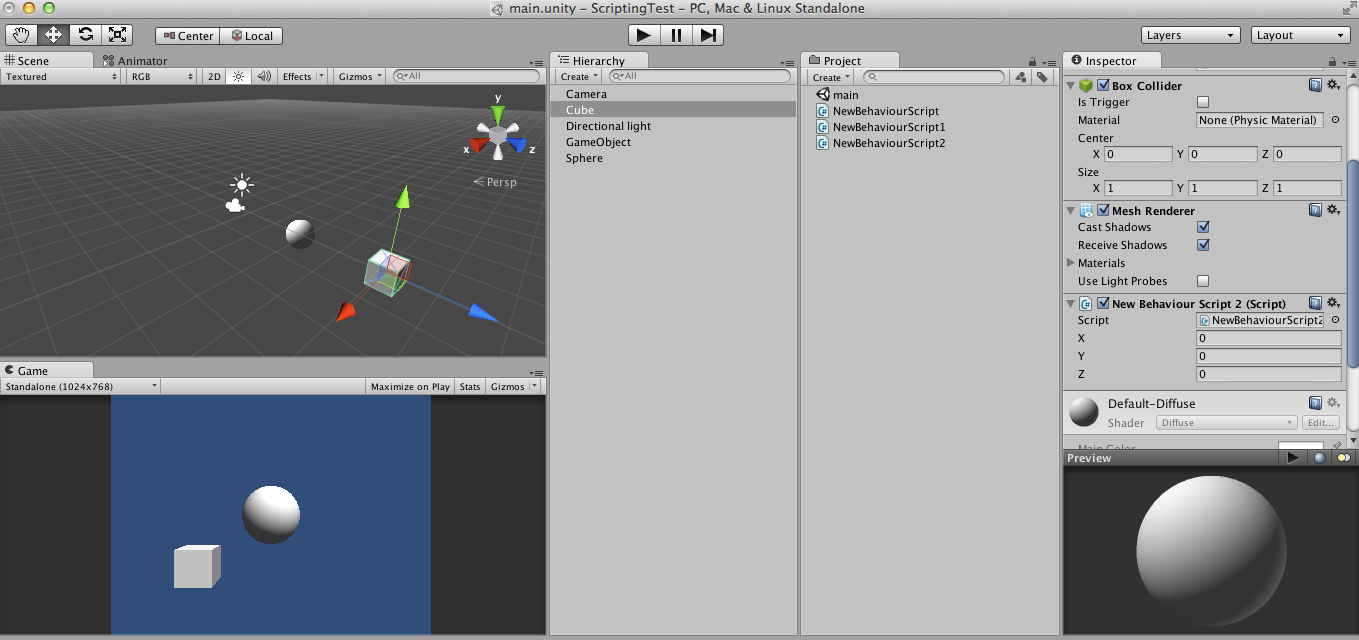
Task: Toggle pivot mode Center button
Action: (187, 35)
